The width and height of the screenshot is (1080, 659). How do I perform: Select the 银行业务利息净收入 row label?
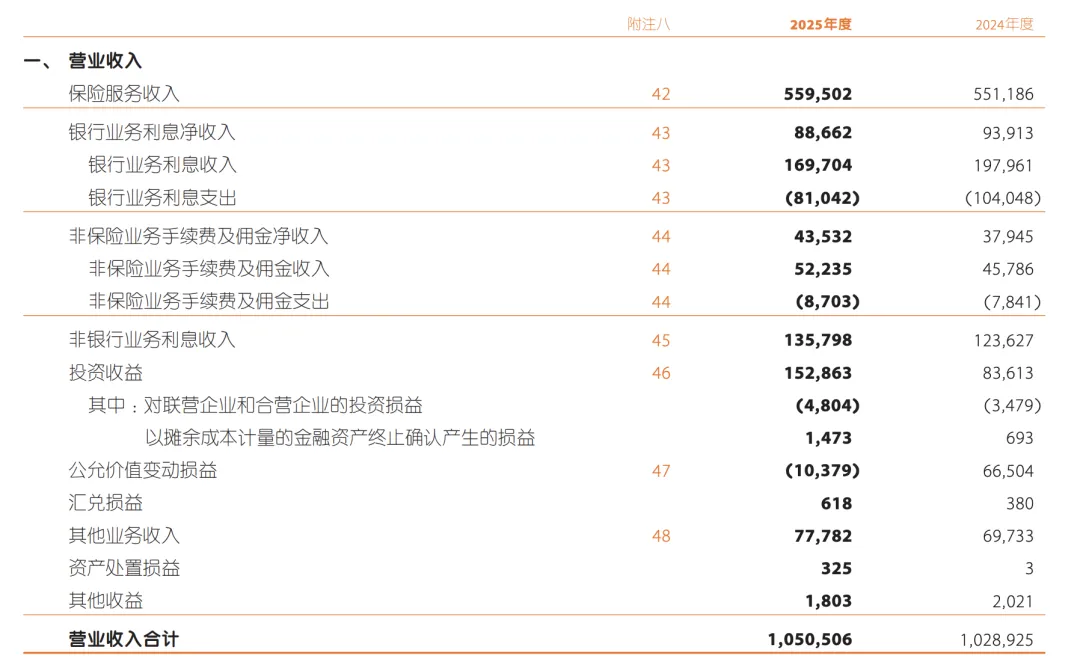coord(152,132)
